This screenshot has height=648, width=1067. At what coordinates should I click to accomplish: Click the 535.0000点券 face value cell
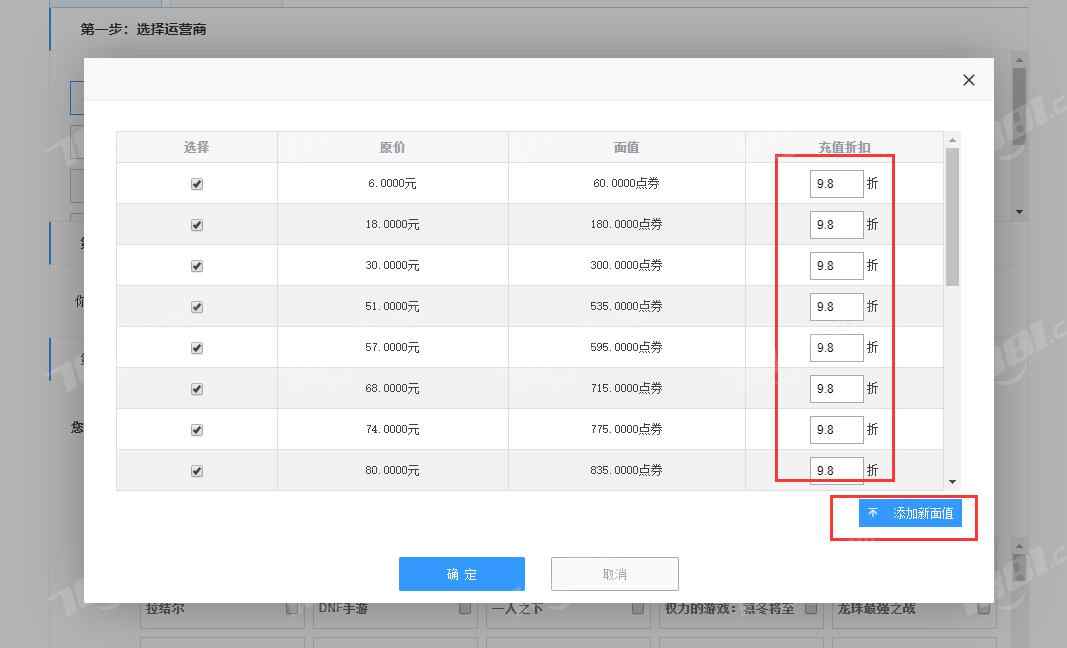point(626,306)
